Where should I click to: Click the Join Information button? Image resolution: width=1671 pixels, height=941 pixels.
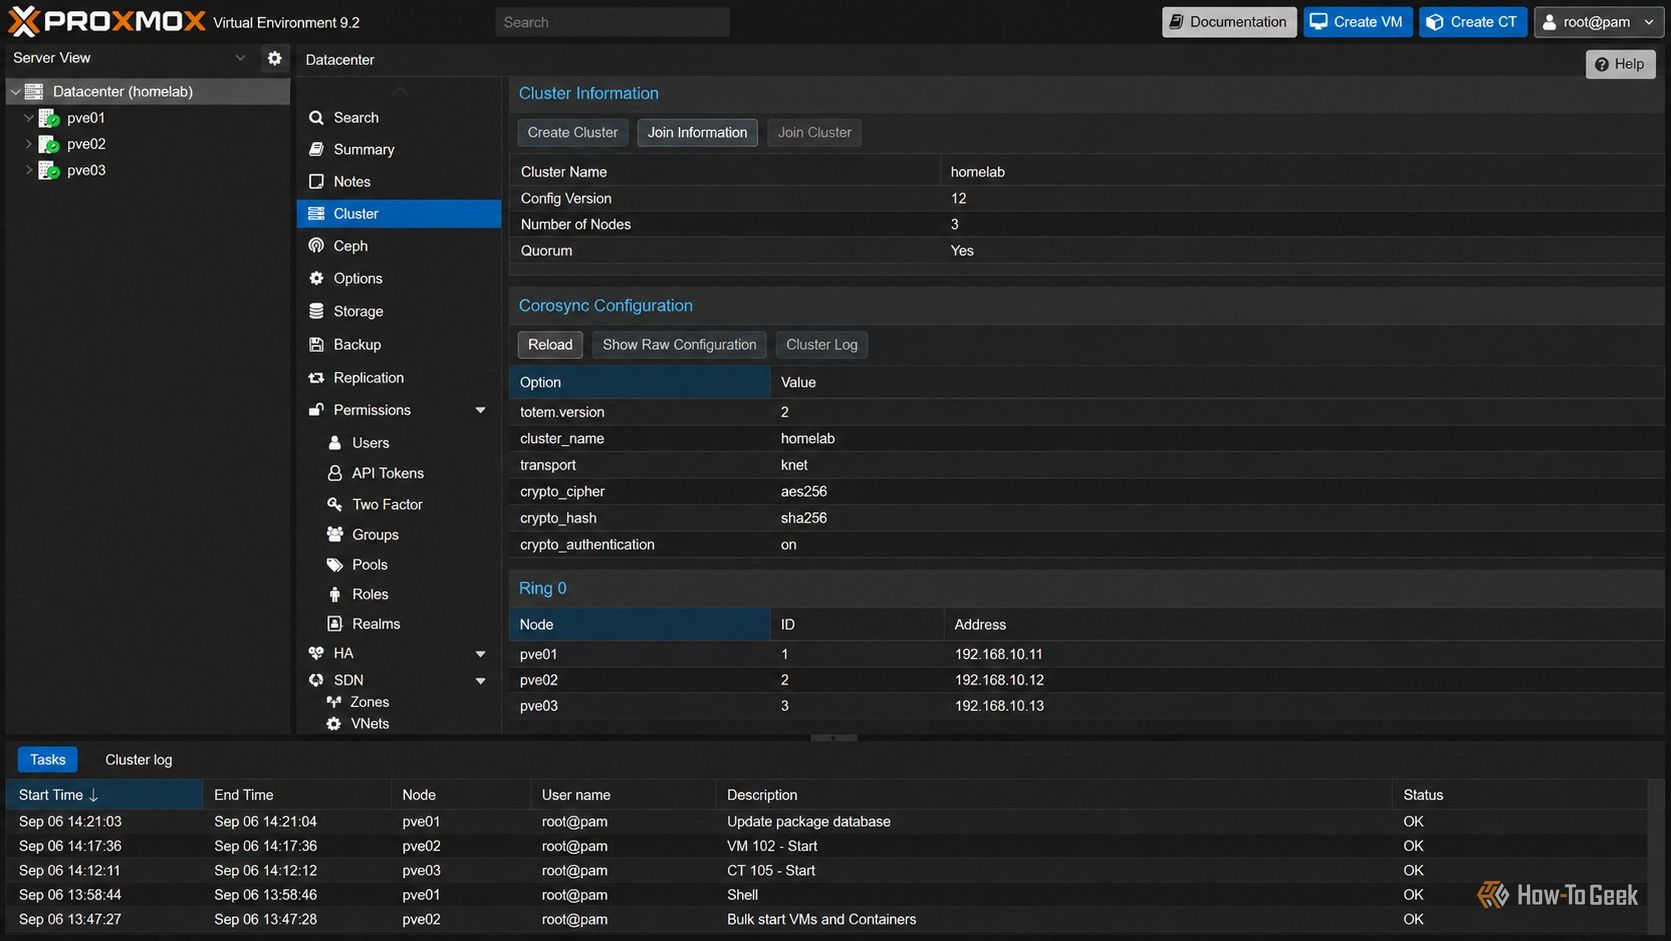(697, 132)
